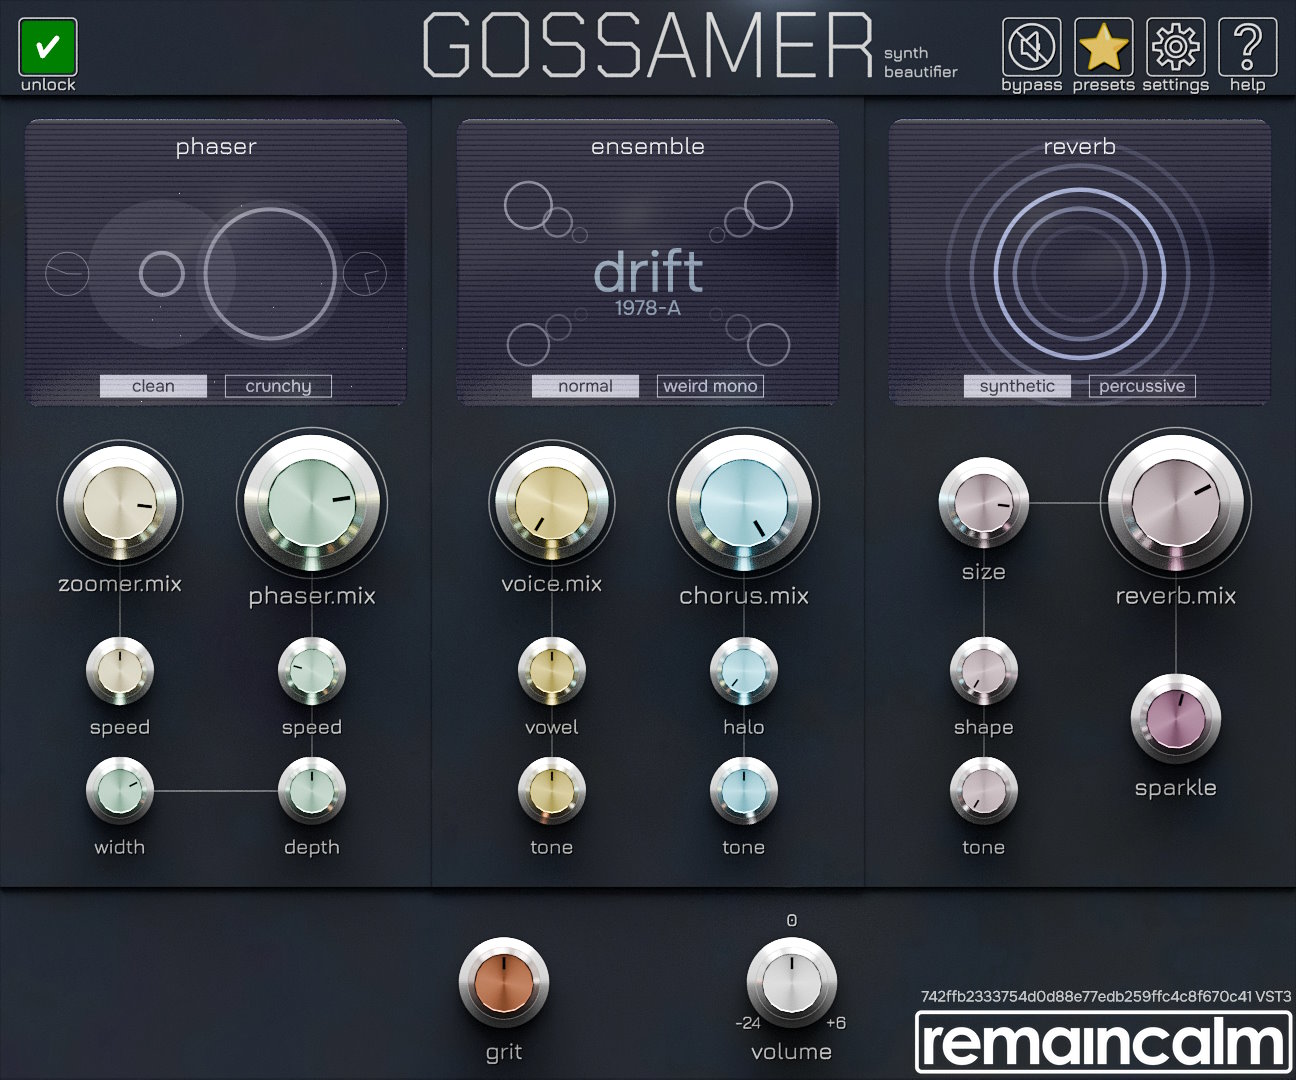Select weird mono ensemble mode

pos(710,386)
